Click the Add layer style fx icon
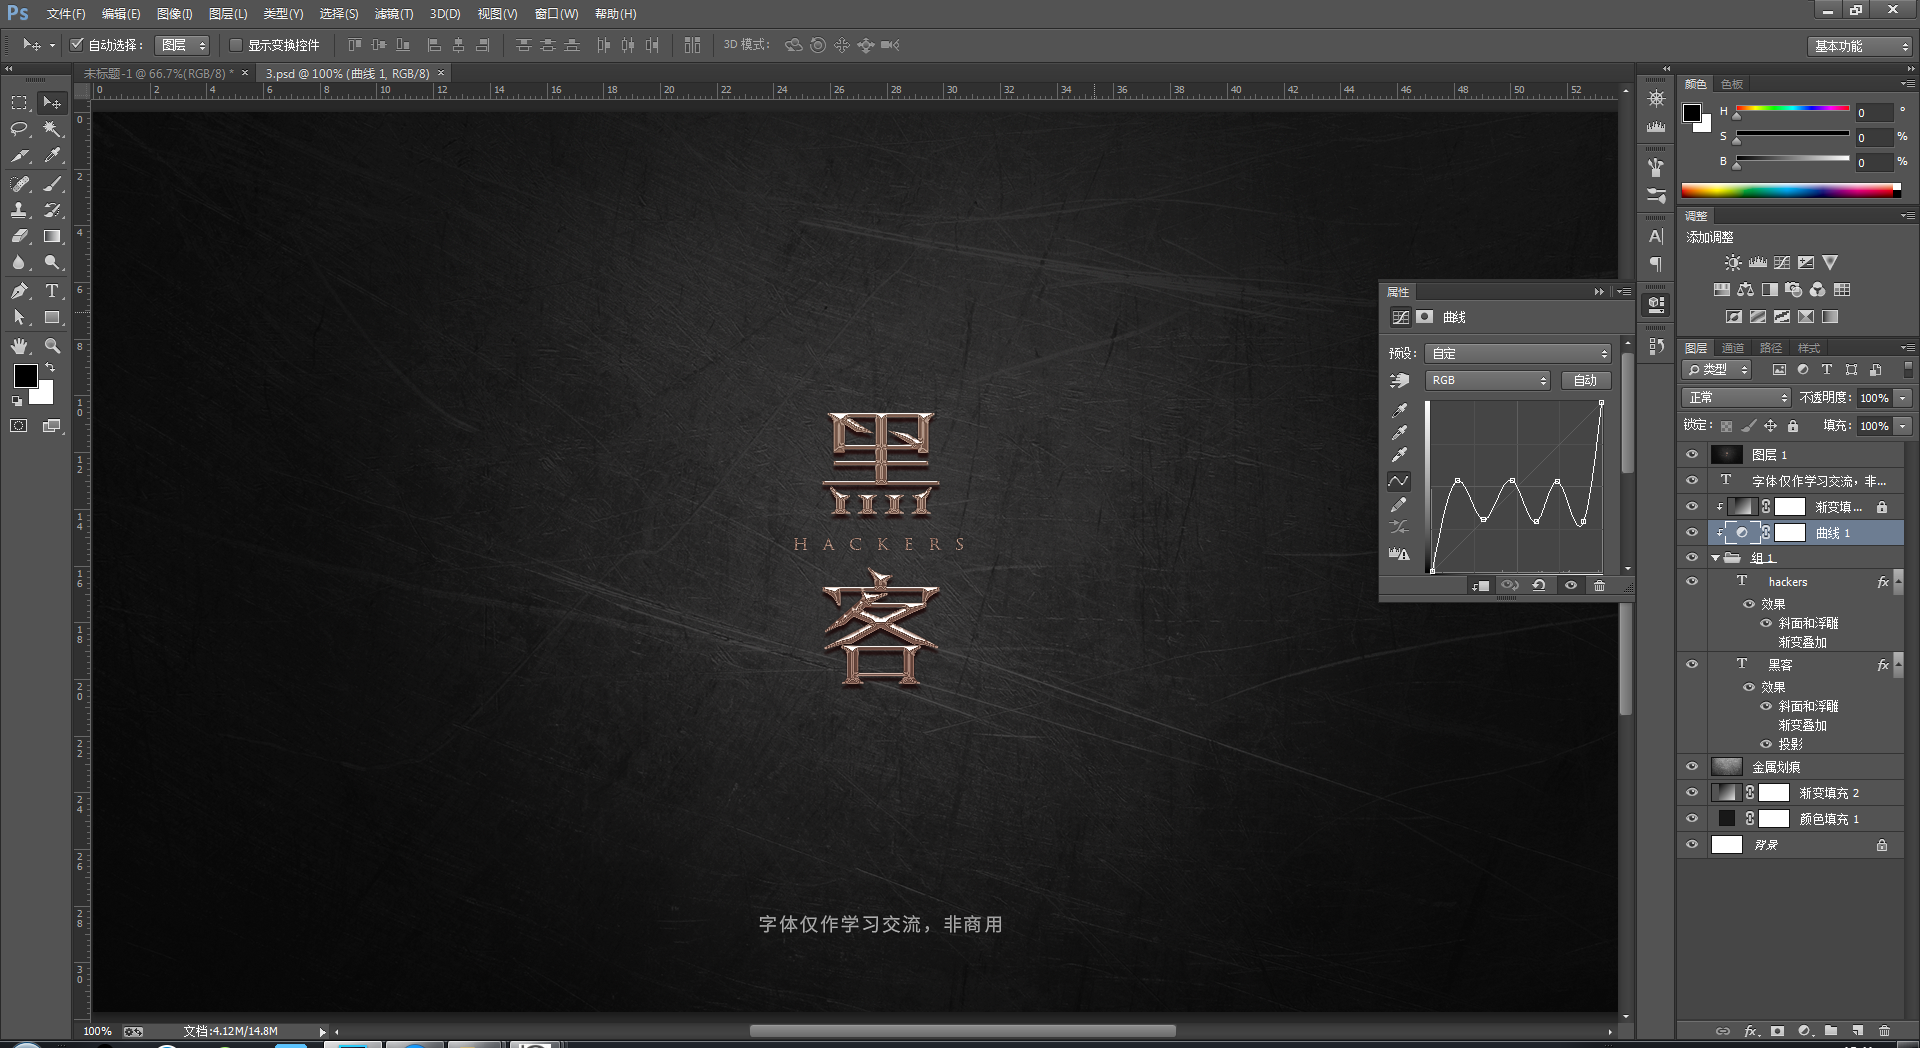The height and width of the screenshot is (1048, 1920). pos(1750,1031)
